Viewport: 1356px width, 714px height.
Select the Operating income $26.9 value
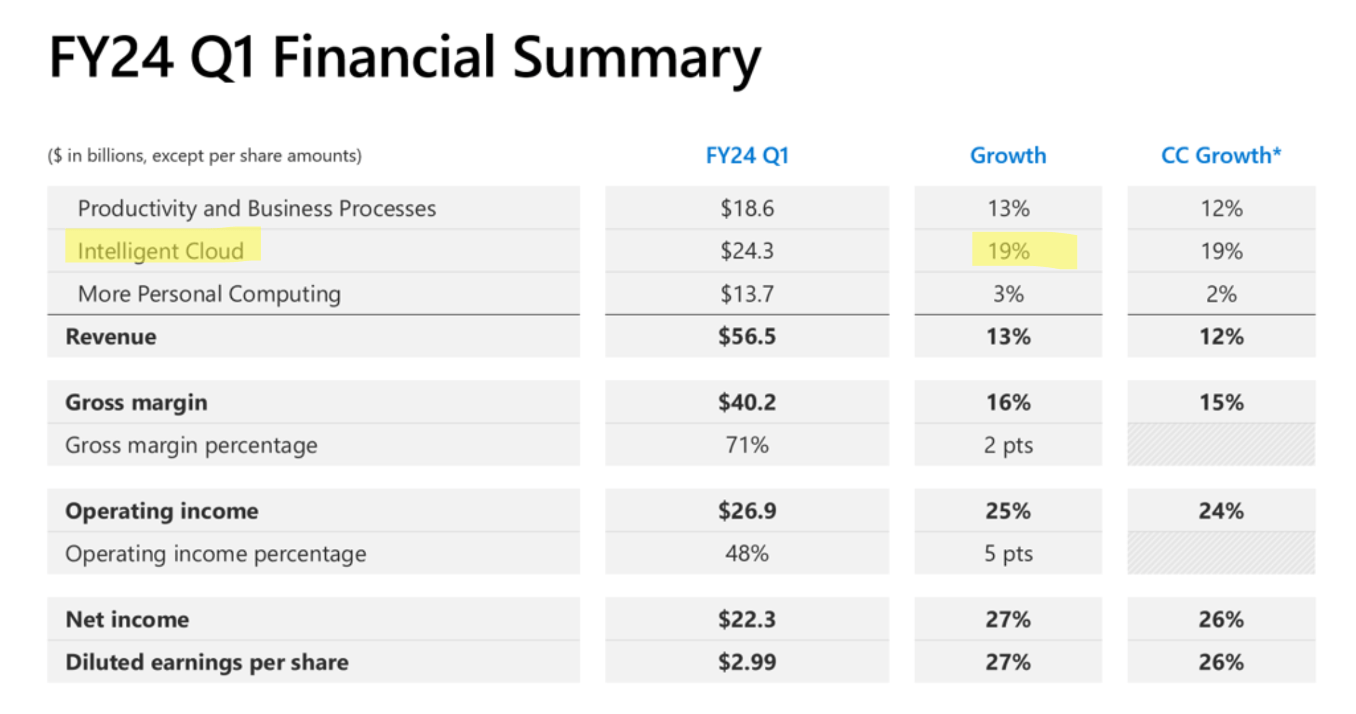pyautogui.click(x=746, y=511)
